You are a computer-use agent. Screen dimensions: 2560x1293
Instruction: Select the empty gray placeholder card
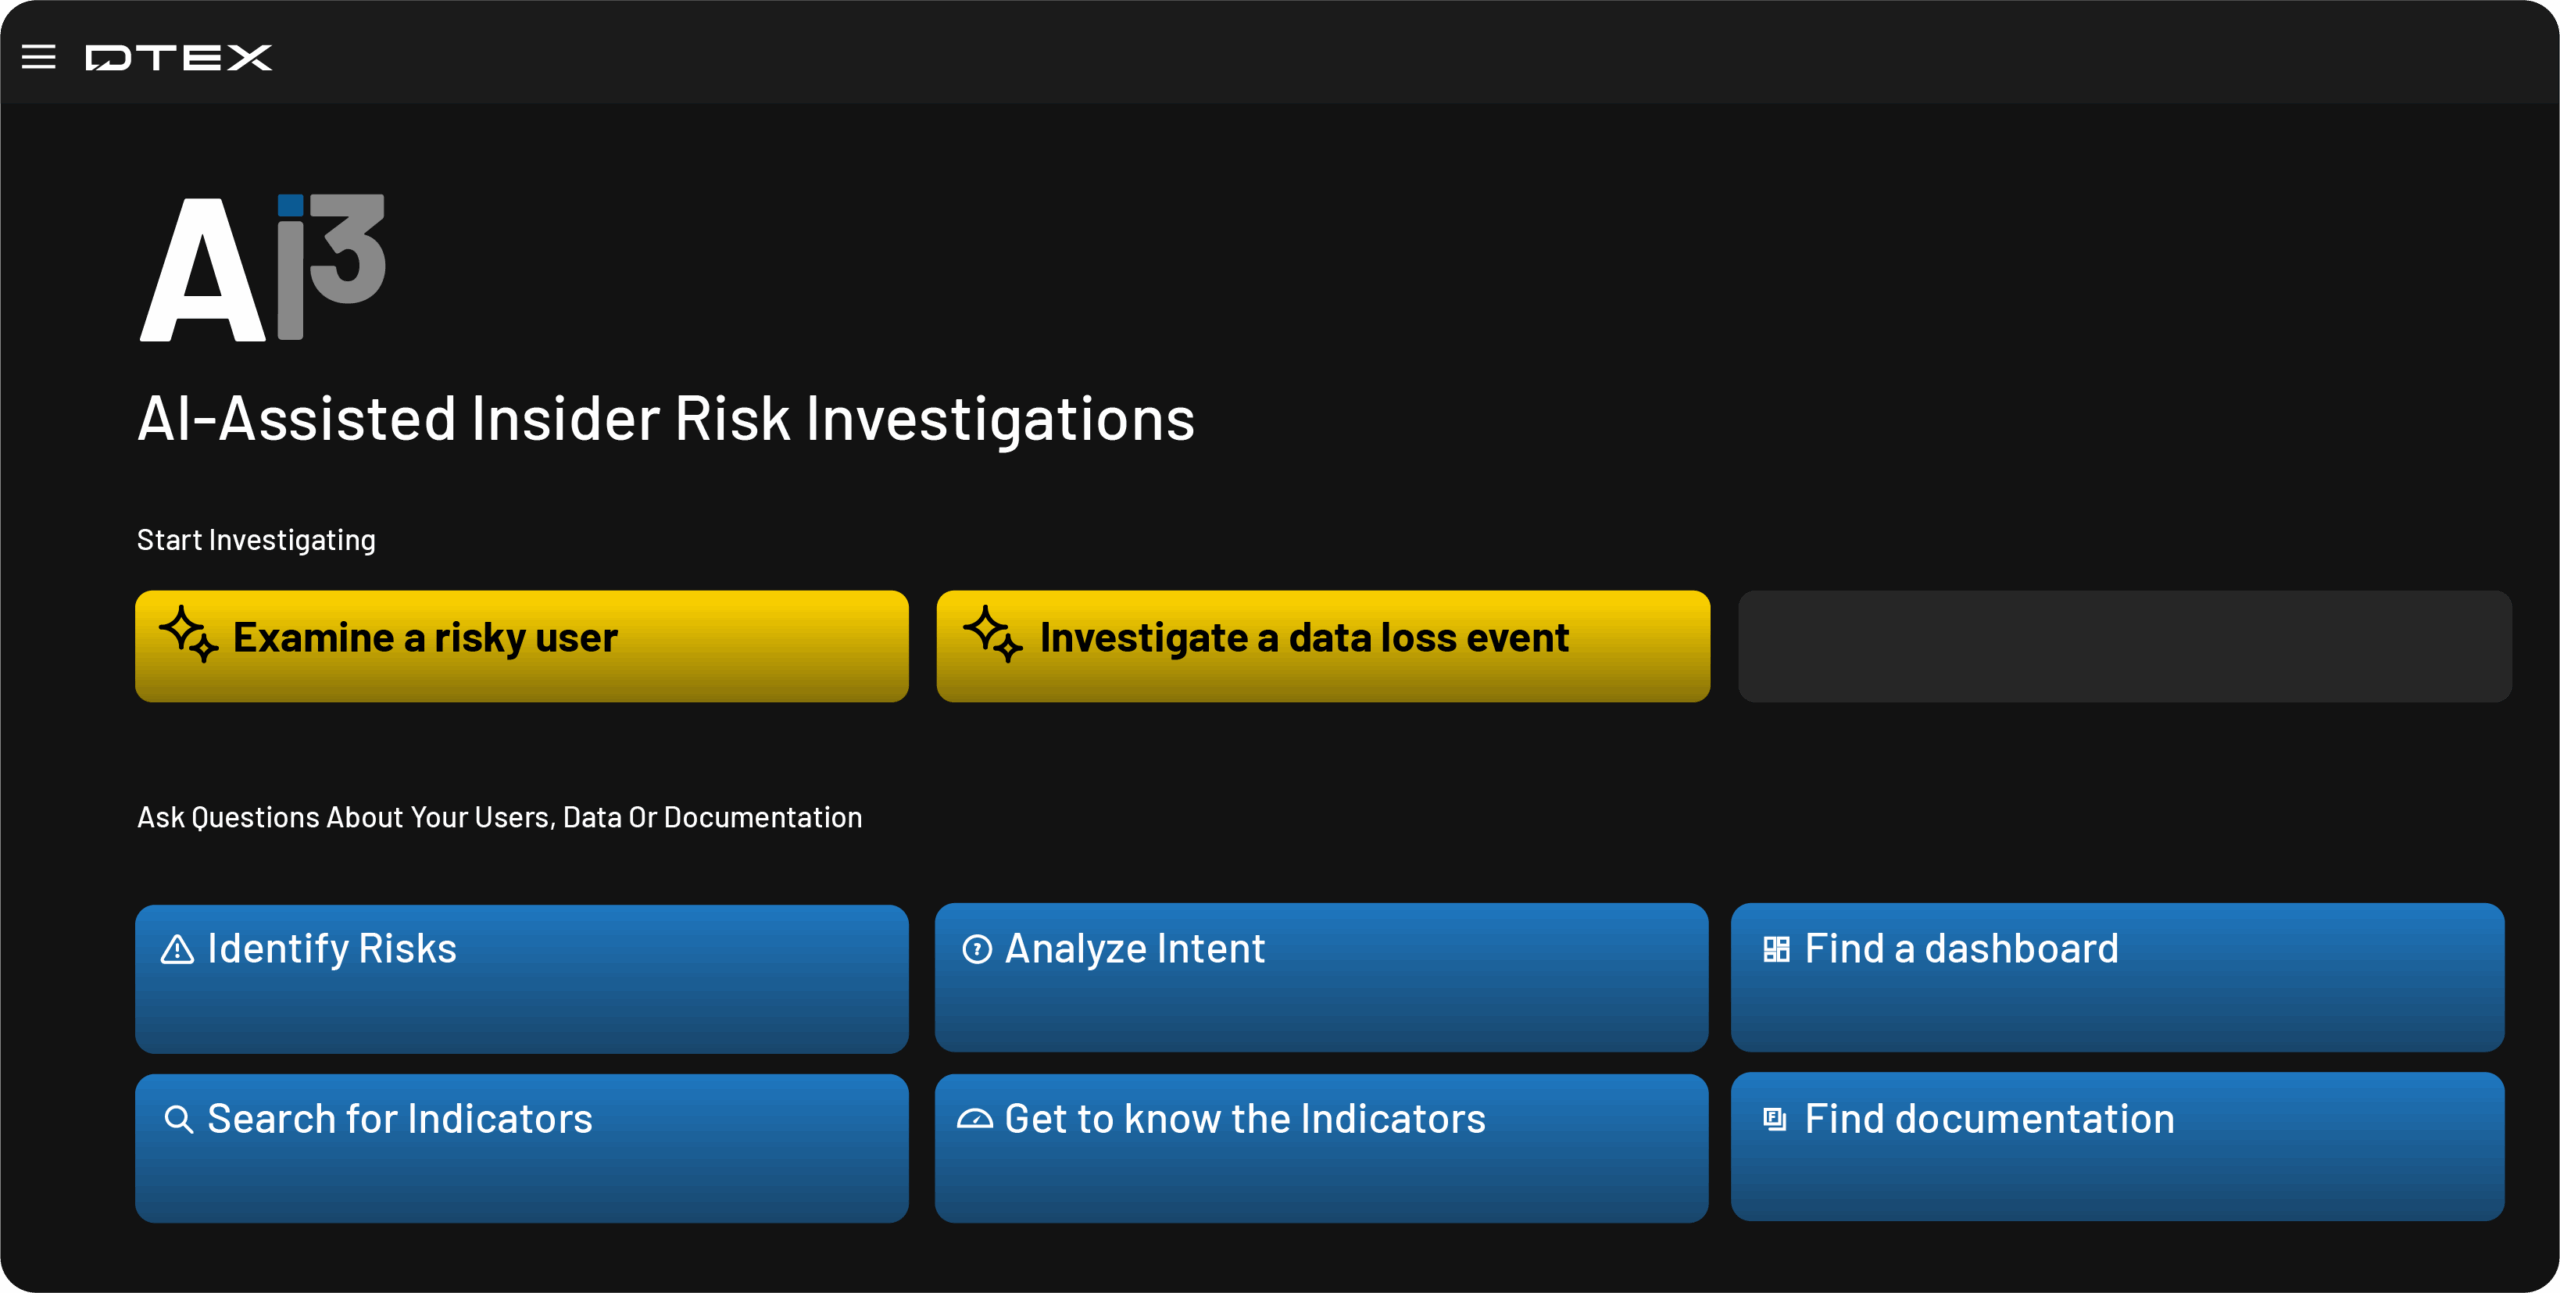coord(2124,646)
